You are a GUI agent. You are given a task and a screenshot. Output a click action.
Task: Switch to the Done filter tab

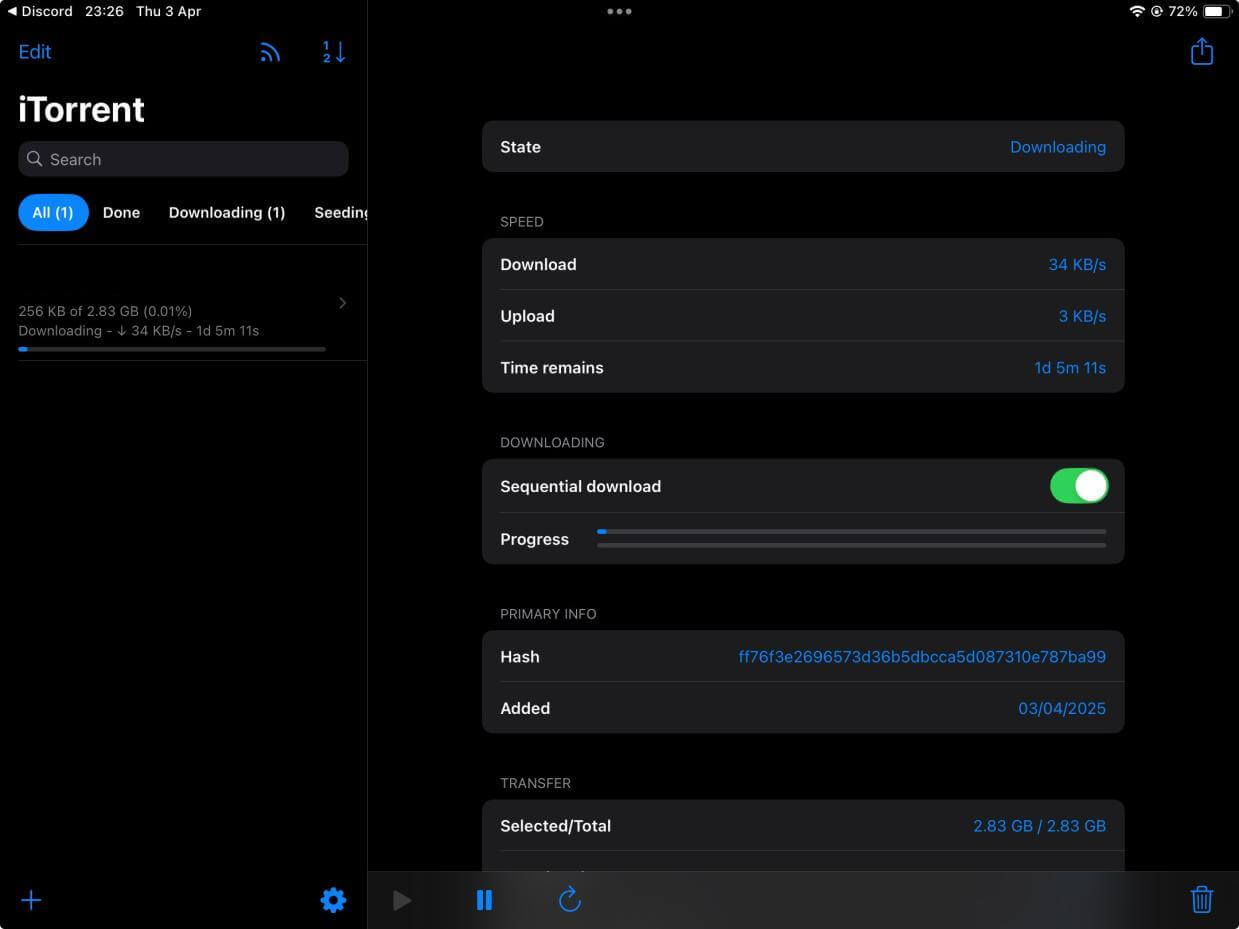pos(121,212)
